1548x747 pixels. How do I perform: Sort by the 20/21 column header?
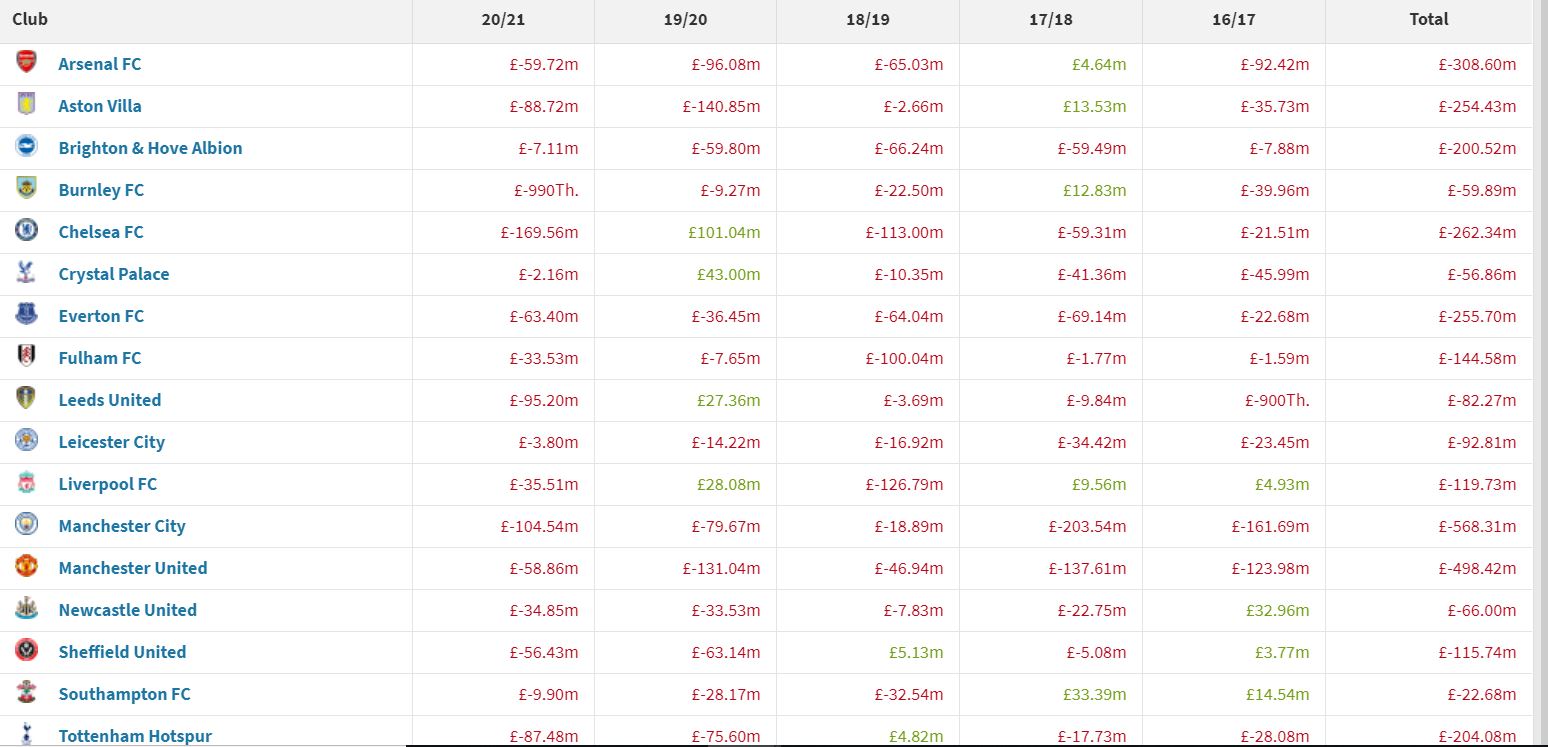501,19
